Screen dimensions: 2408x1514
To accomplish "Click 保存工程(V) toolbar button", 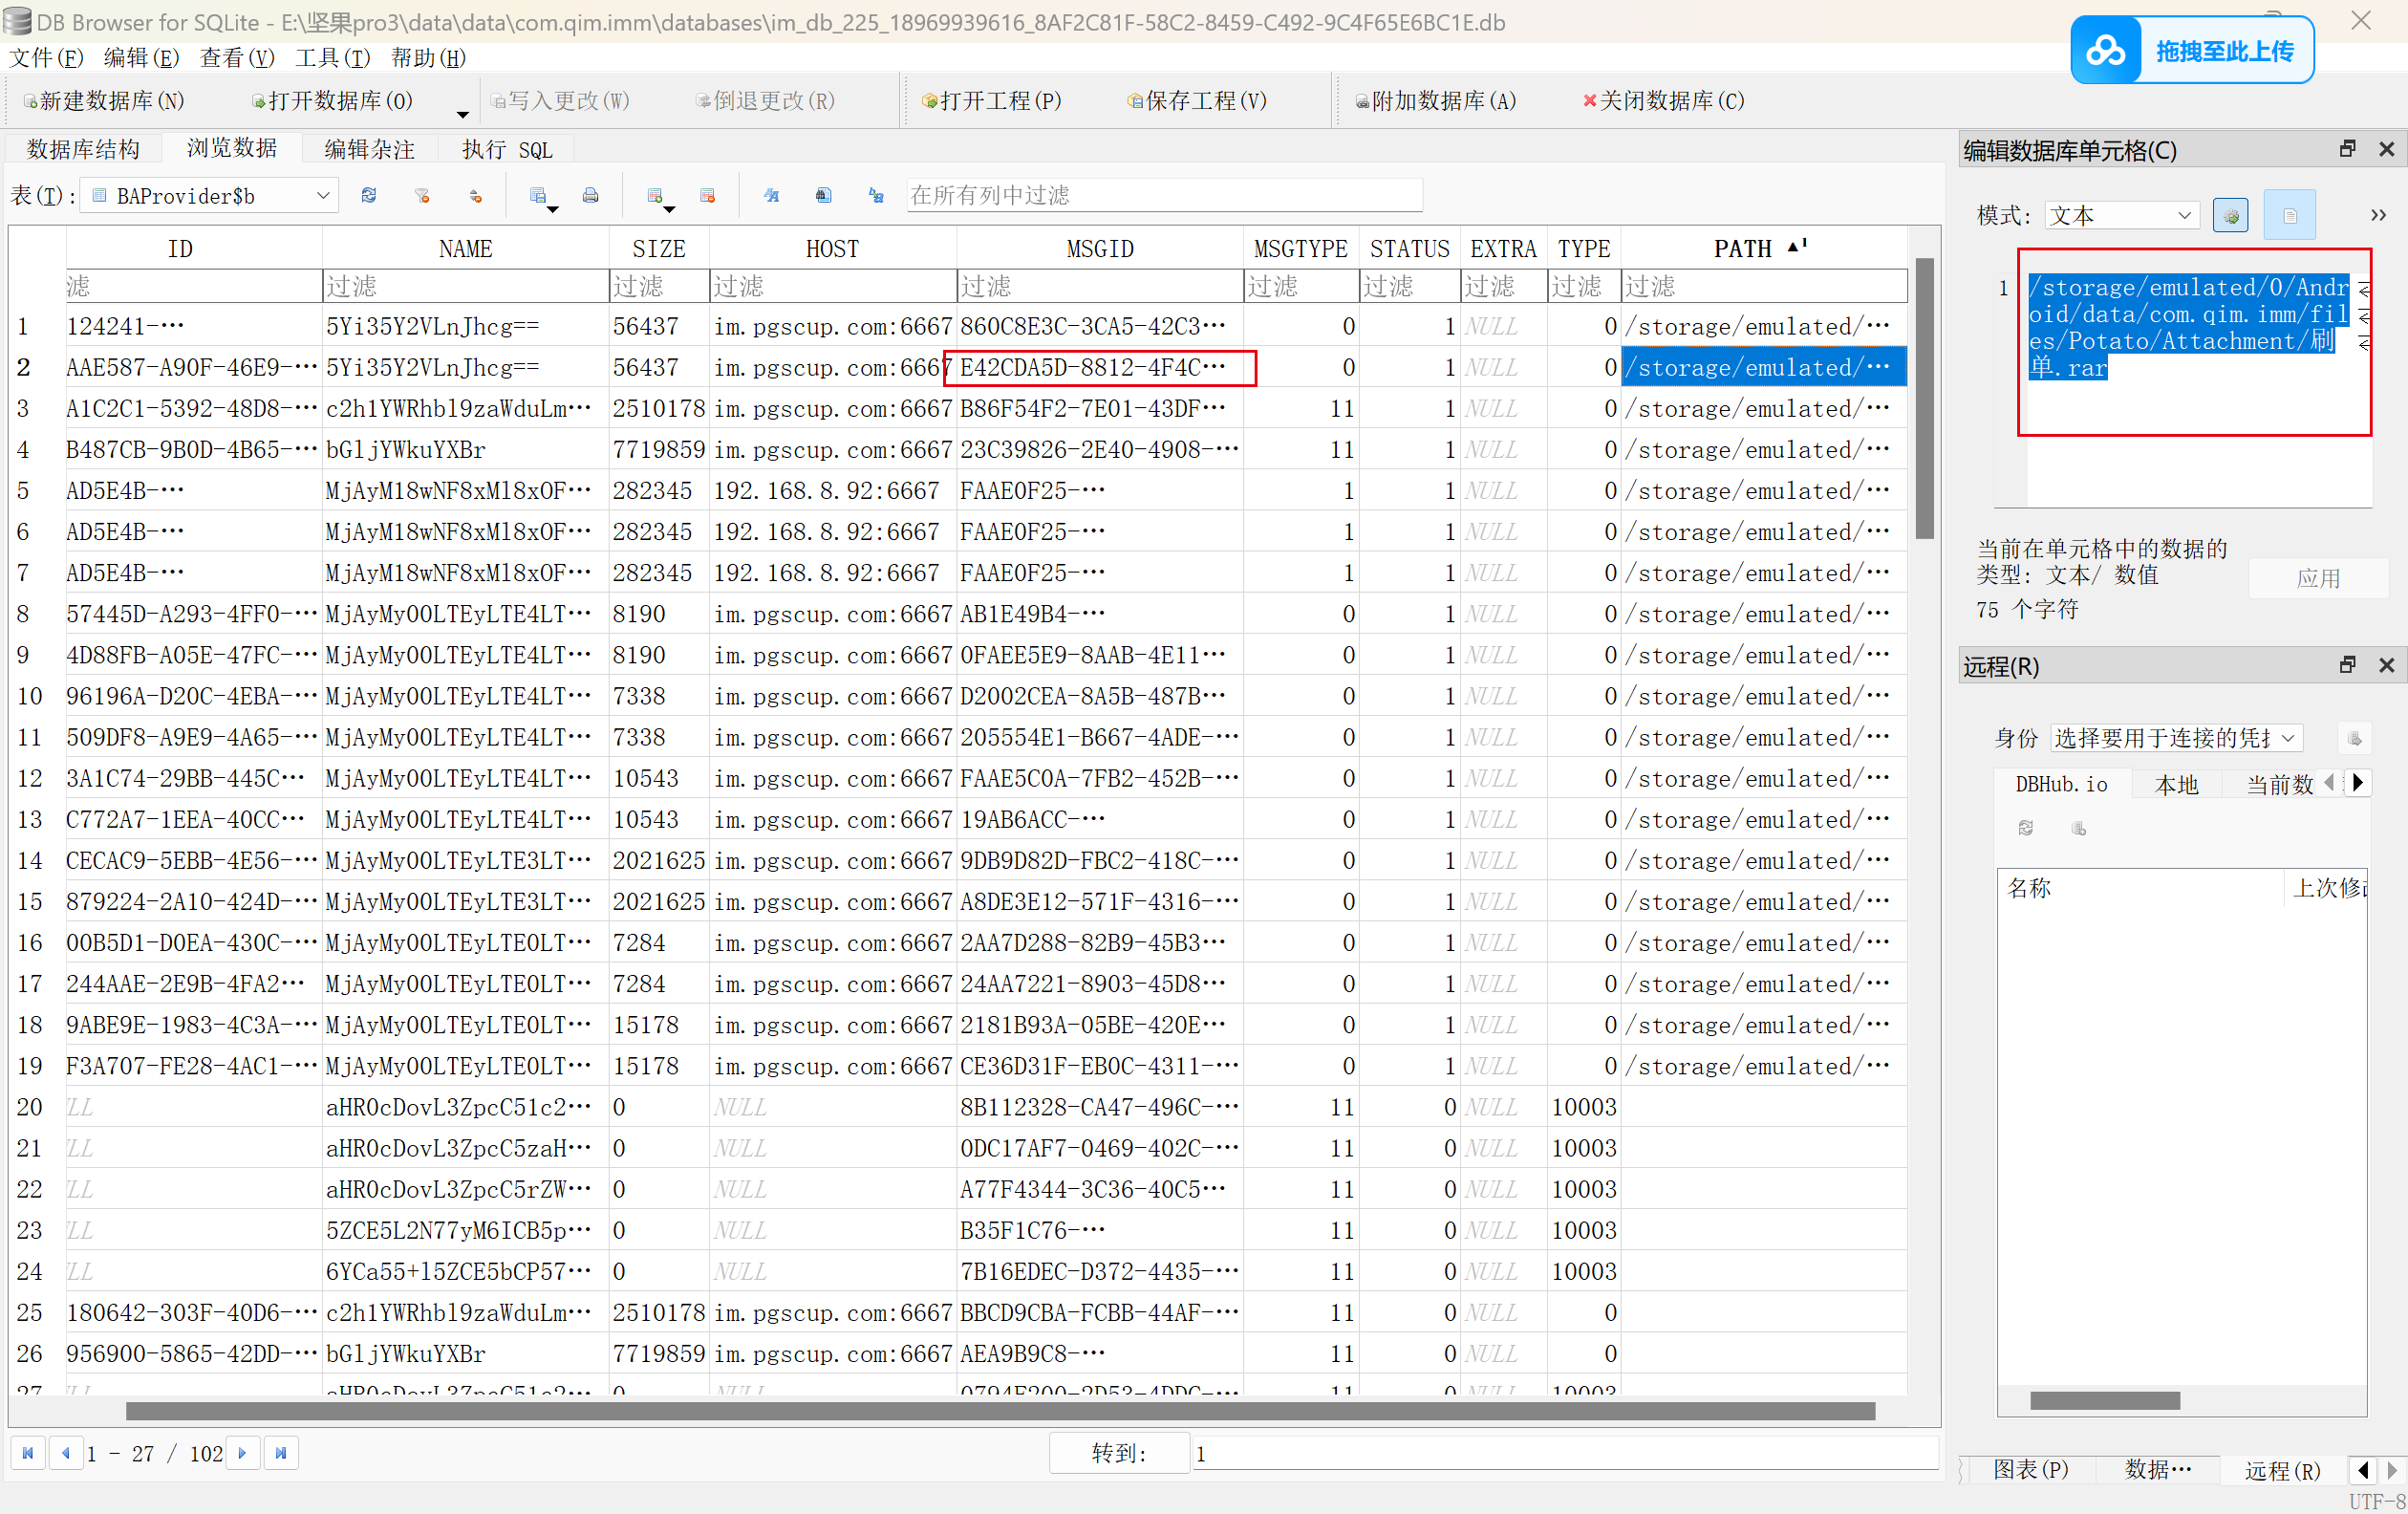I will 1196,100.
